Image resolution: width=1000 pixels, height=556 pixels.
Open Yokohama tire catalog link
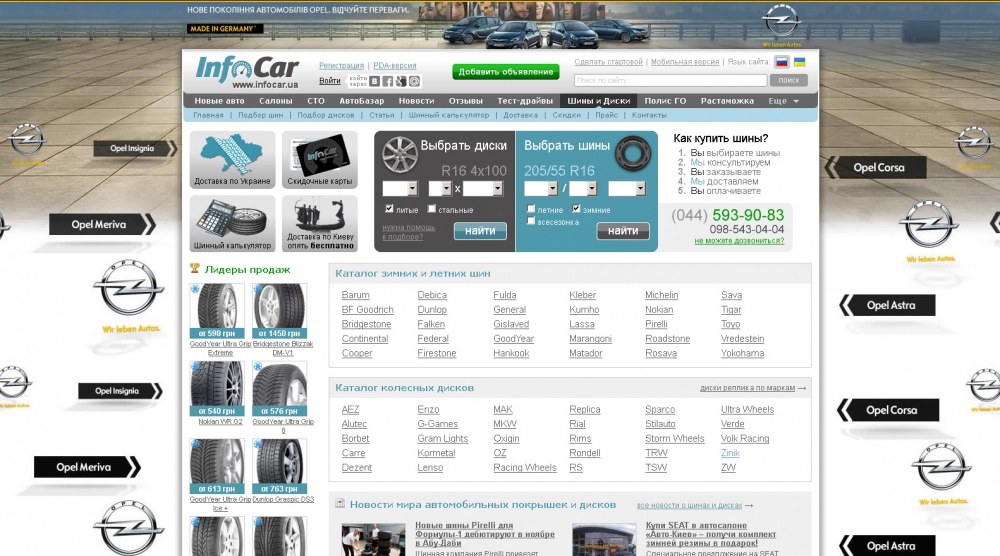[x=742, y=353]
